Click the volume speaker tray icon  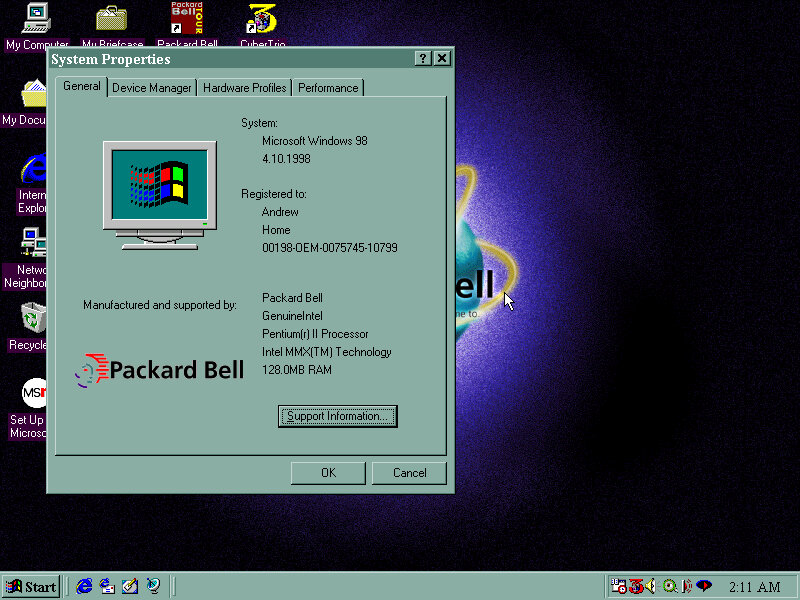point(651,586)
